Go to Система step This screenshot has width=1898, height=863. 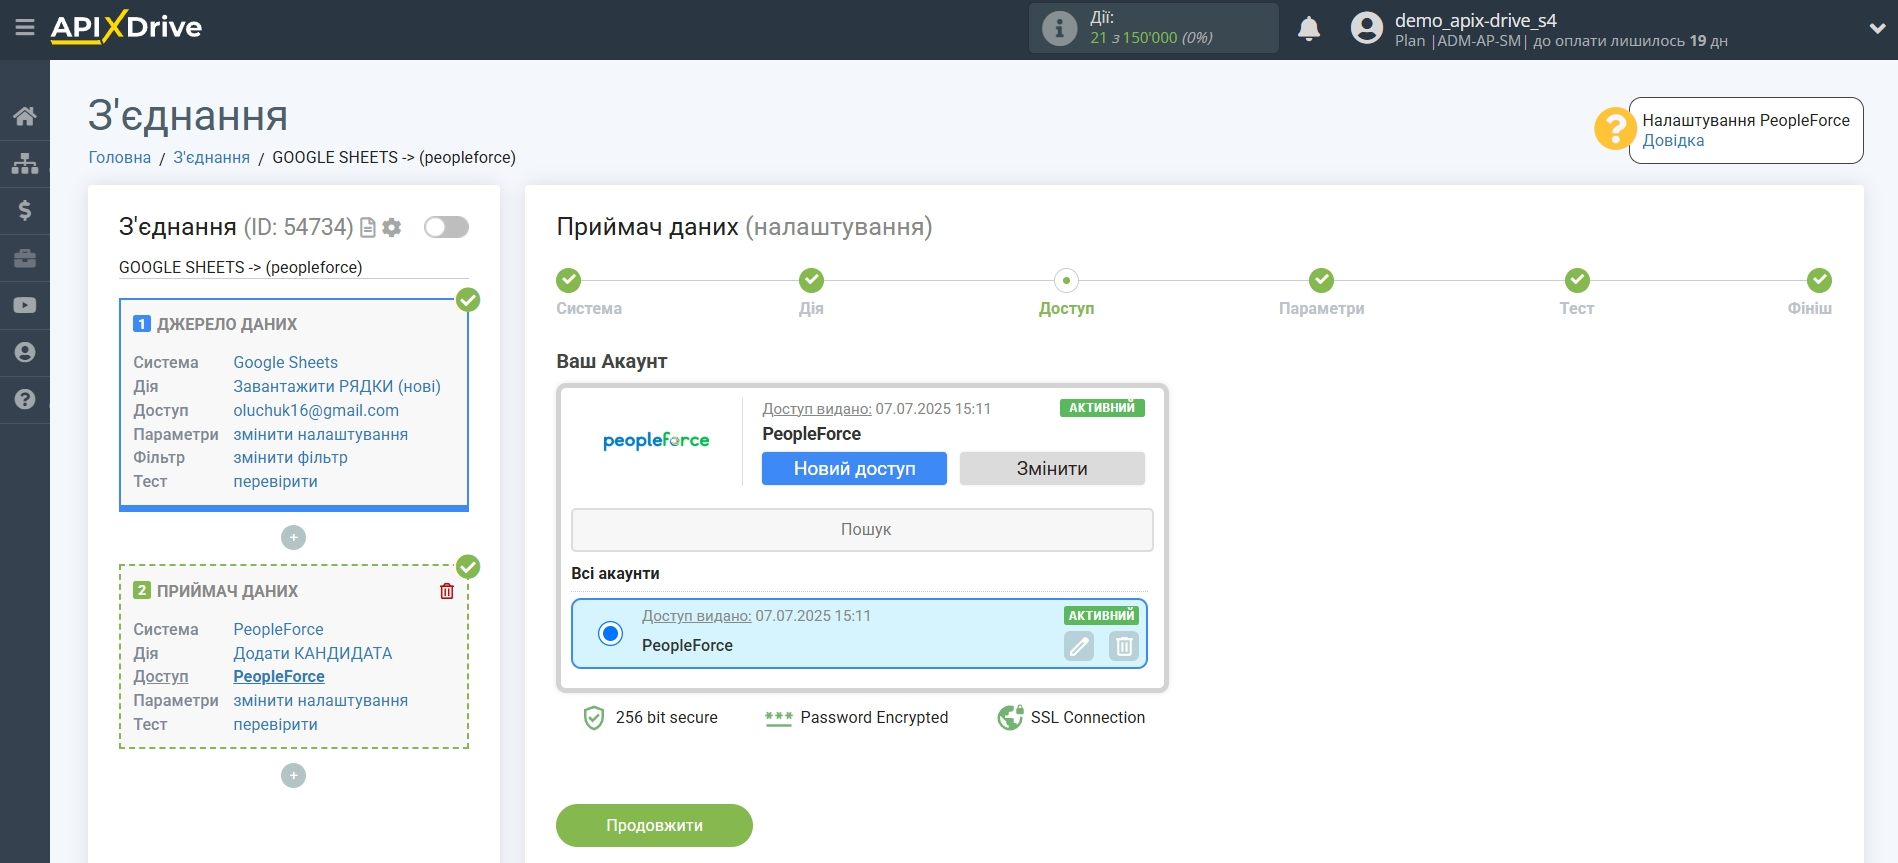pyautogui.click(x=569, y=280)
